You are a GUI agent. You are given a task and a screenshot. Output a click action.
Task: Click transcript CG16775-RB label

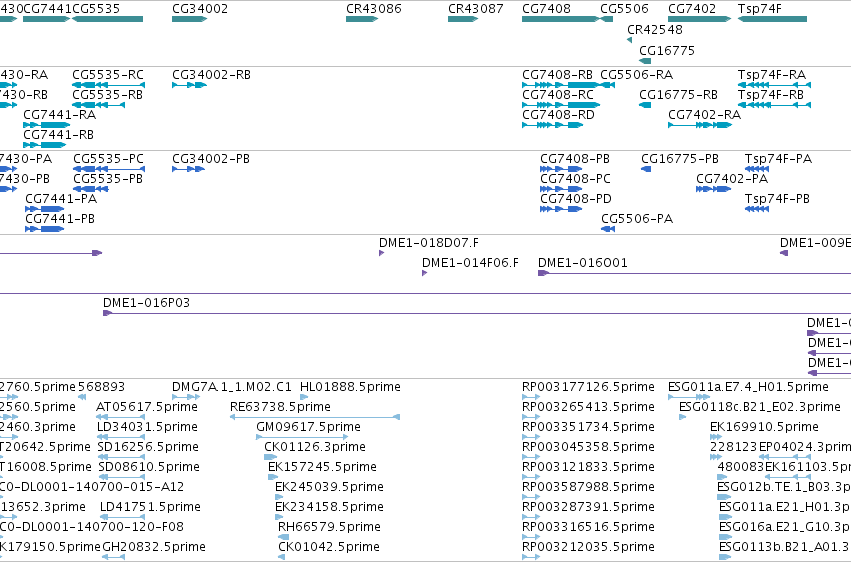coord(678,94)
